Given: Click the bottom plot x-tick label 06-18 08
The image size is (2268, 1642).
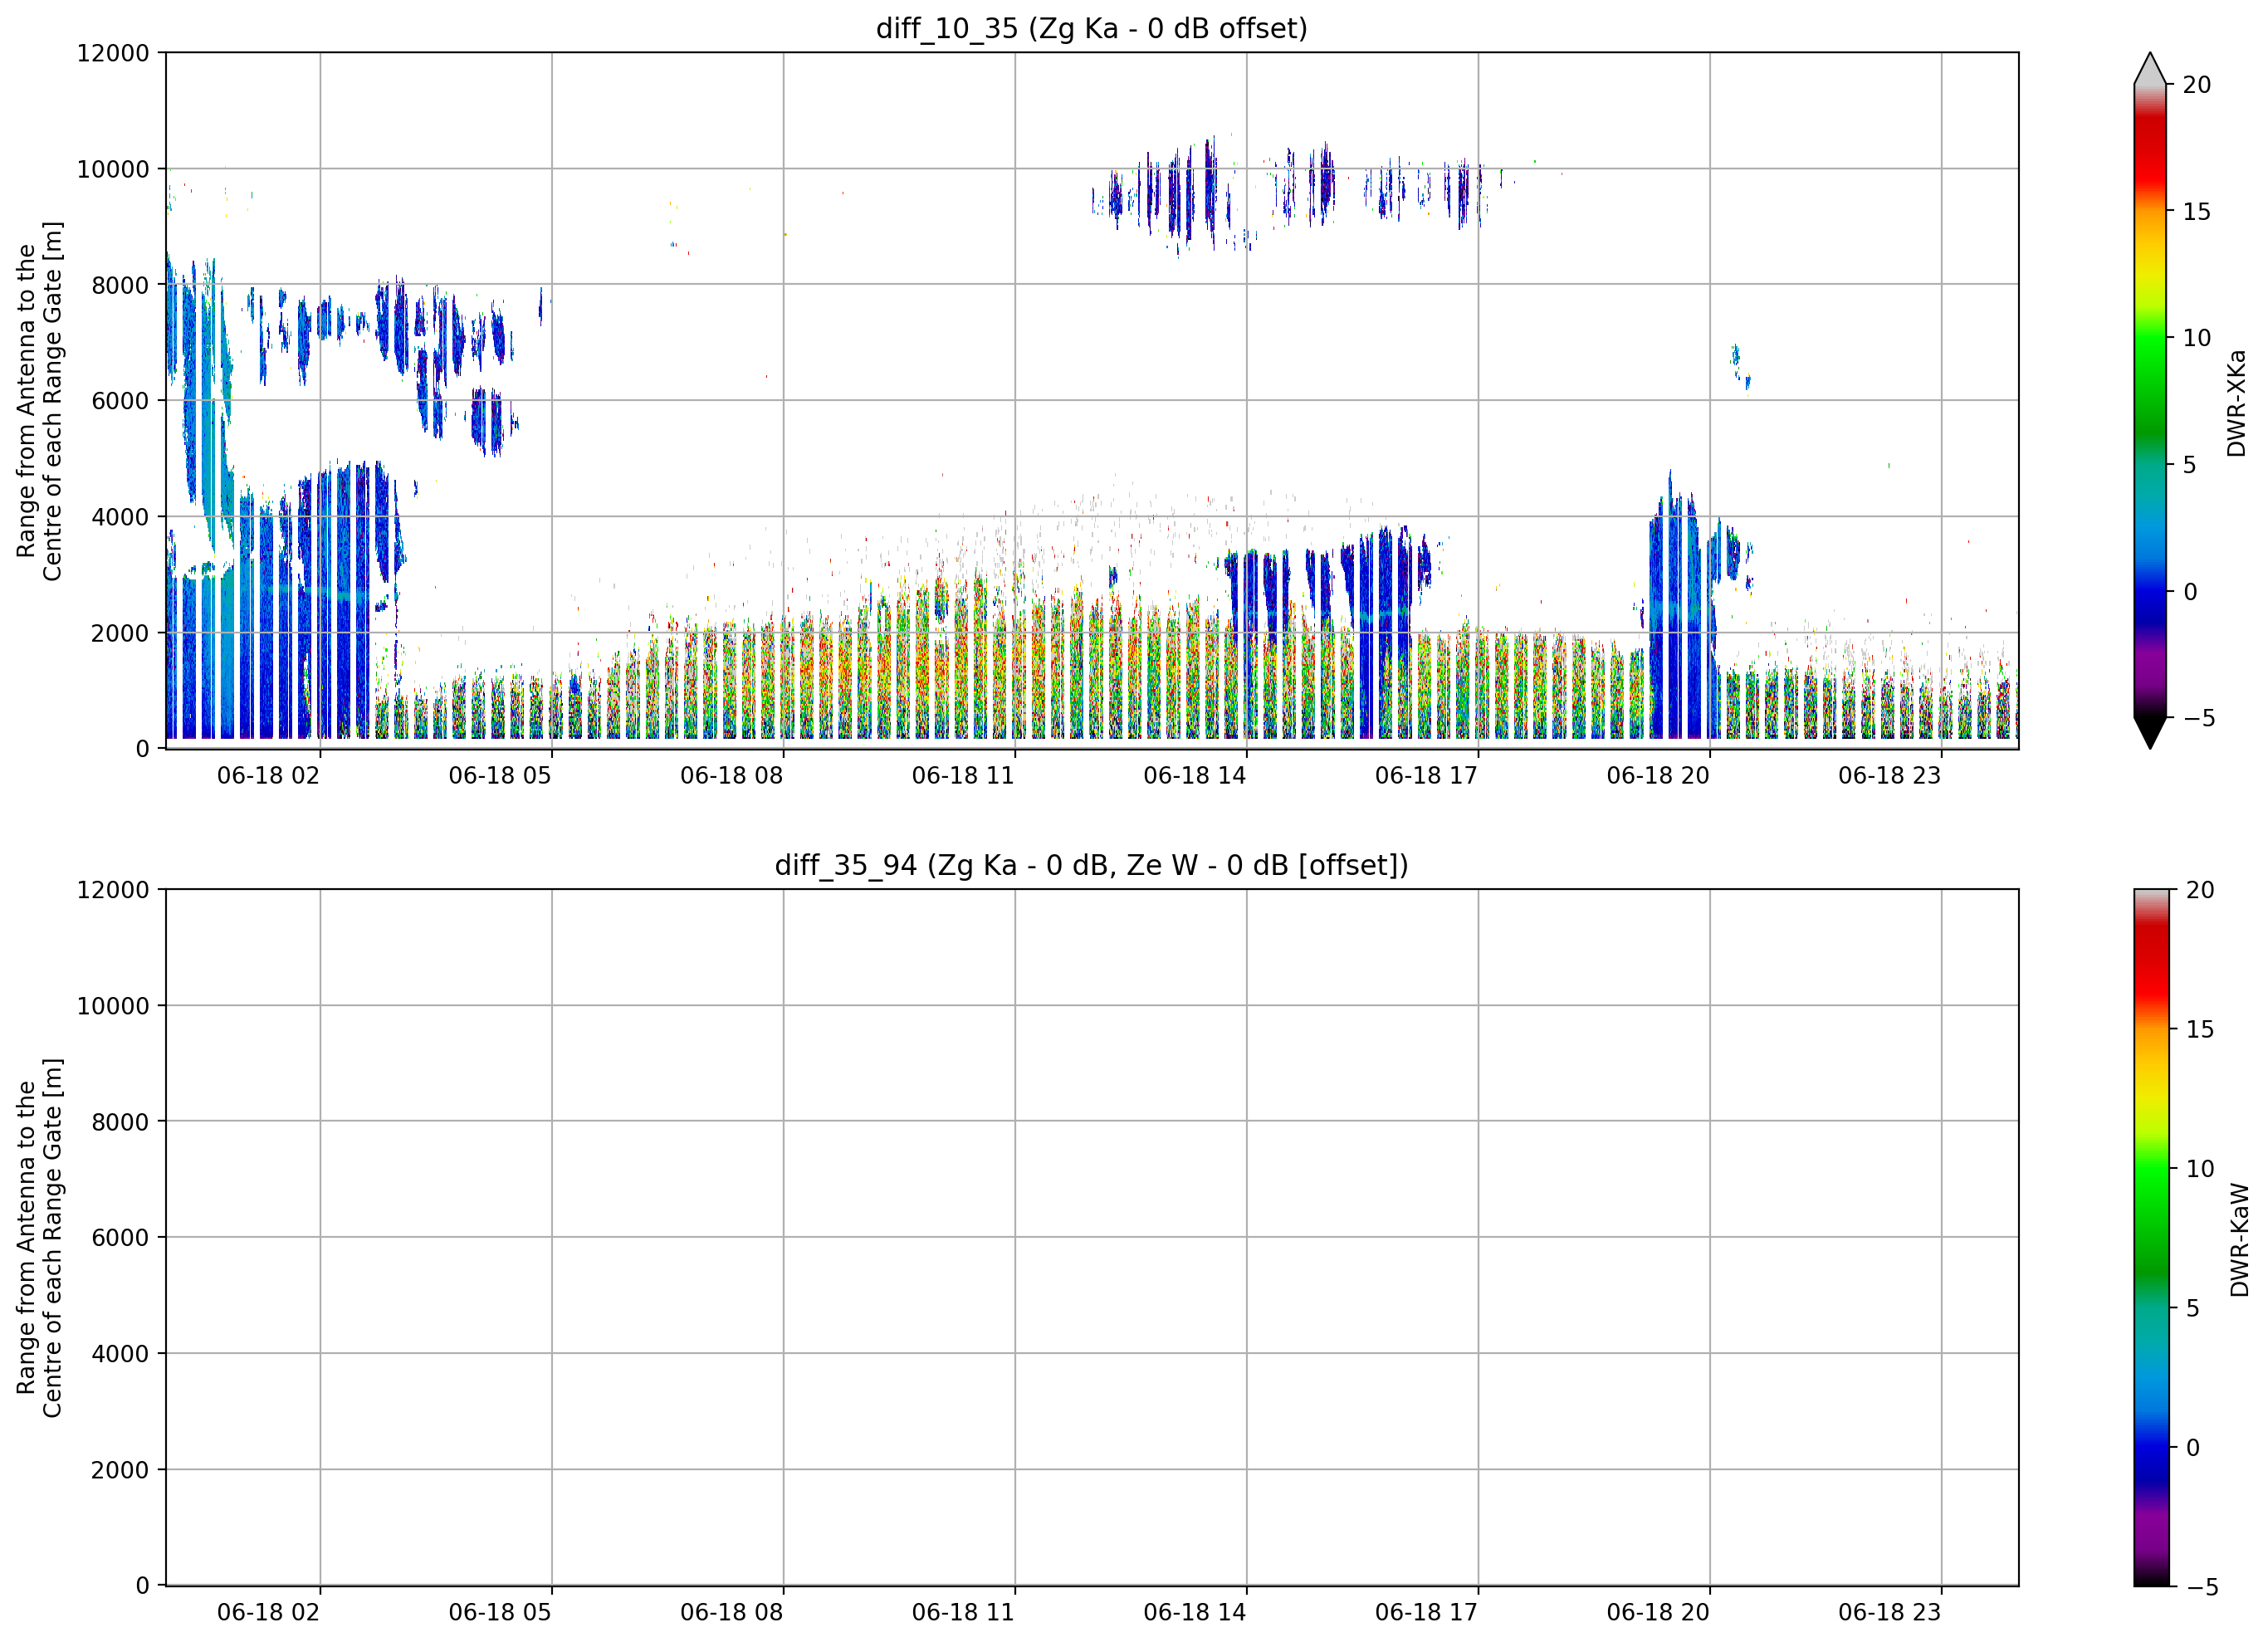Looking at the screenshot, I should (x=731, y=1612).
